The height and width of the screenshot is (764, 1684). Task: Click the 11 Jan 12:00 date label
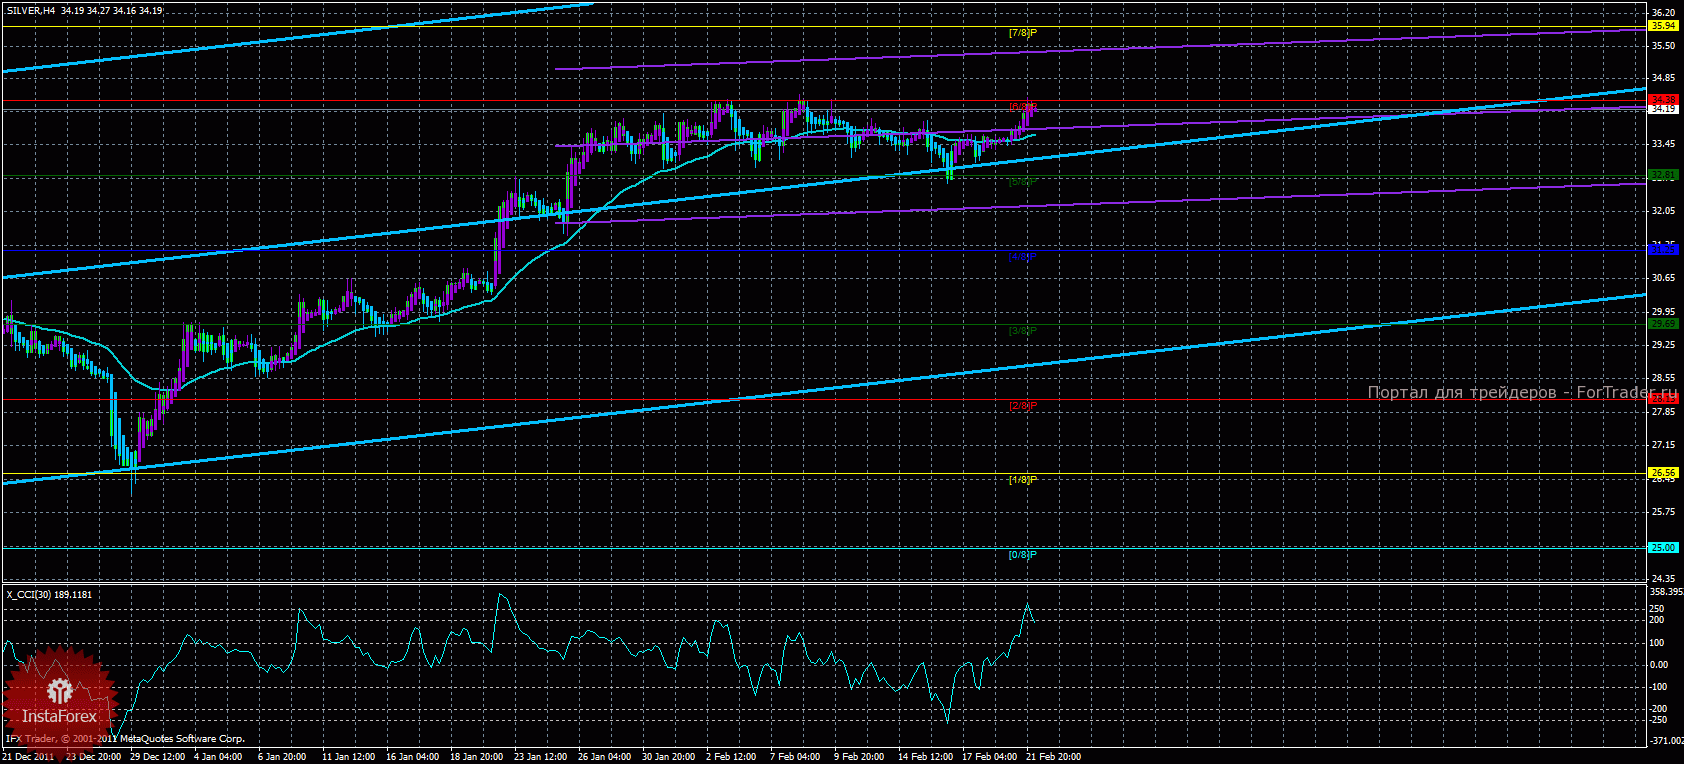click(x=348, y=757)
